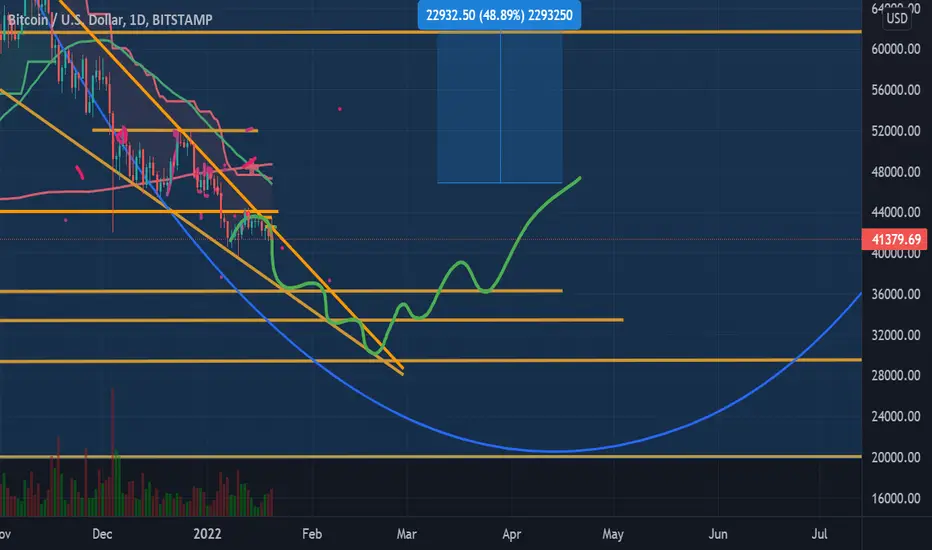This screenshot has width=932, height=550.
Task: Select the blue shaded price range box
Action: point(500,108)
